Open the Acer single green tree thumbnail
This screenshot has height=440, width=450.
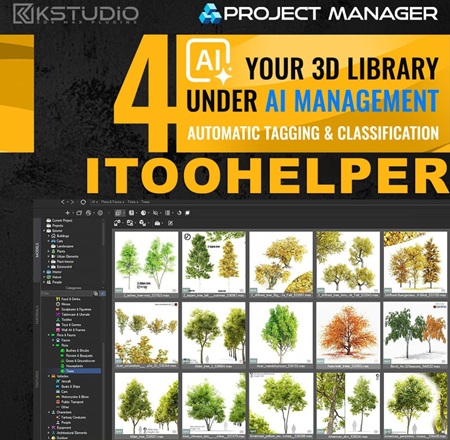281,333
